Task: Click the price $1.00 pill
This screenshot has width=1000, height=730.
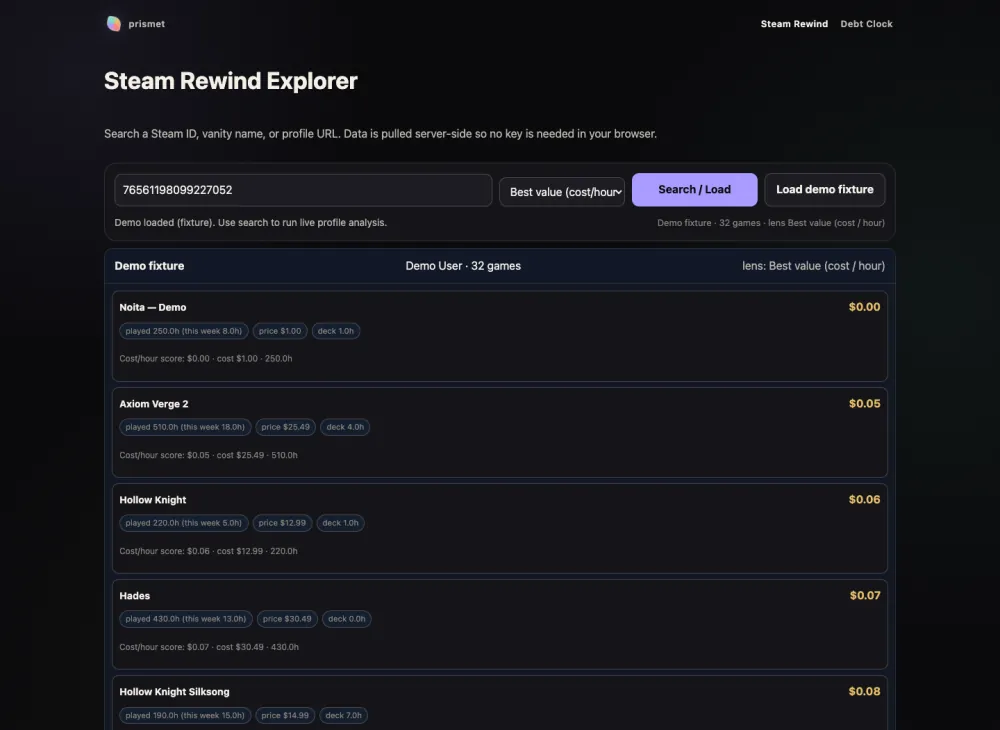Action: tap(280, 331)
